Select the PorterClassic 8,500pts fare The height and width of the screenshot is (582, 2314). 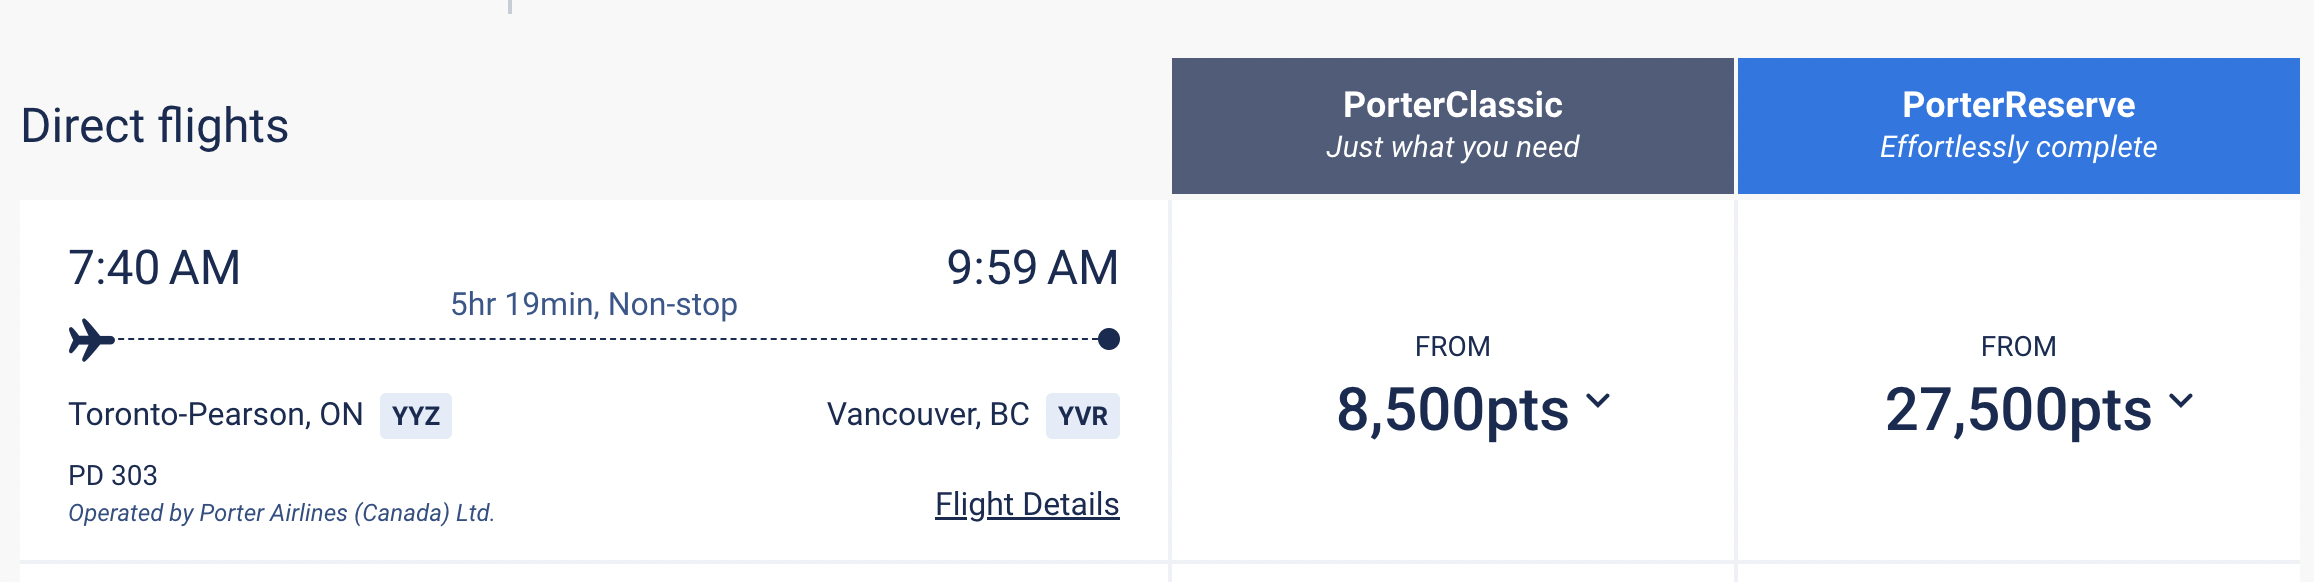point(1452,410)
